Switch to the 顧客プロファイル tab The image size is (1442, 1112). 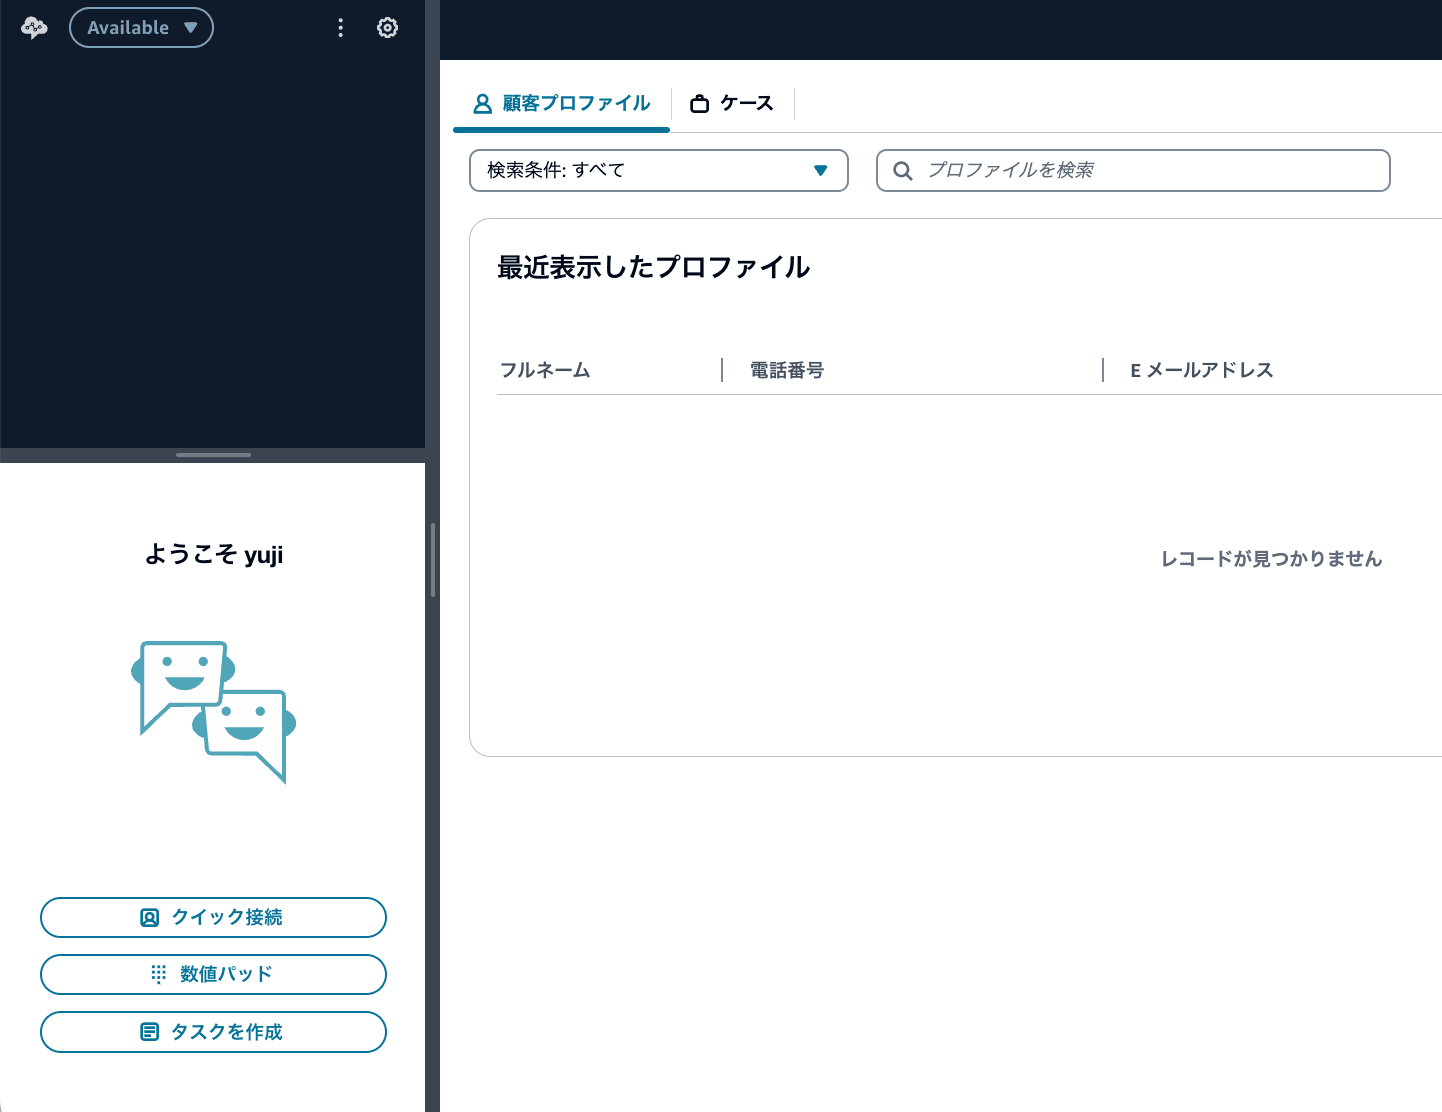point(561,104)
